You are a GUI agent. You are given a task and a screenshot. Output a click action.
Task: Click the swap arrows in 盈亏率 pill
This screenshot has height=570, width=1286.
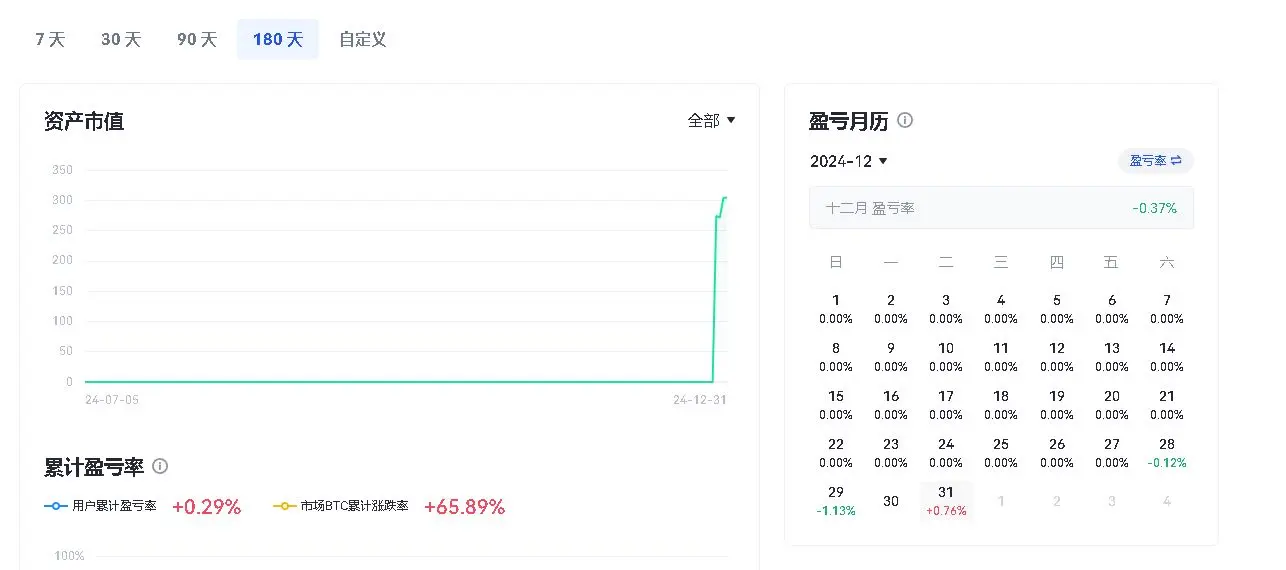[x=1177, y=161]
